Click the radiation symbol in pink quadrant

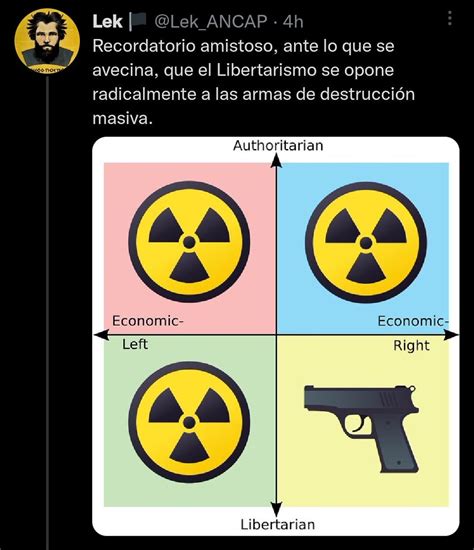point(189,242)
